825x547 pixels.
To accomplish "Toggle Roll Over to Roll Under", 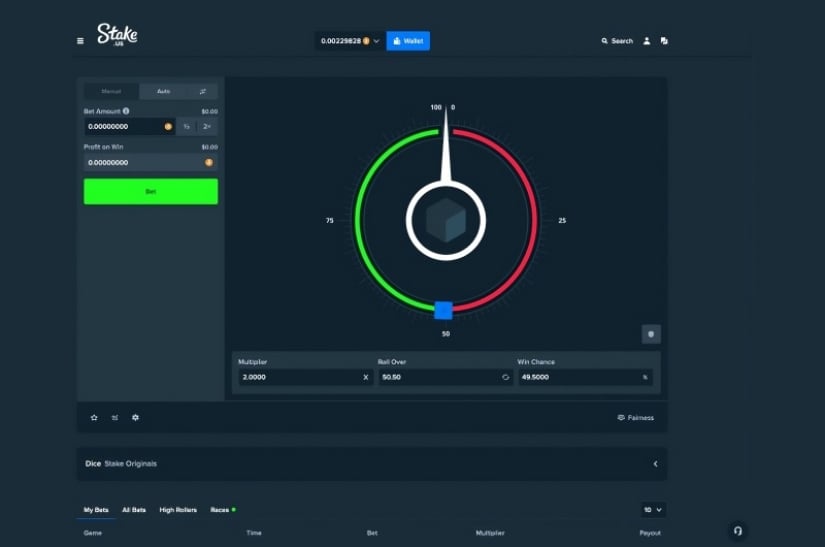I will (x=505, y=377).
